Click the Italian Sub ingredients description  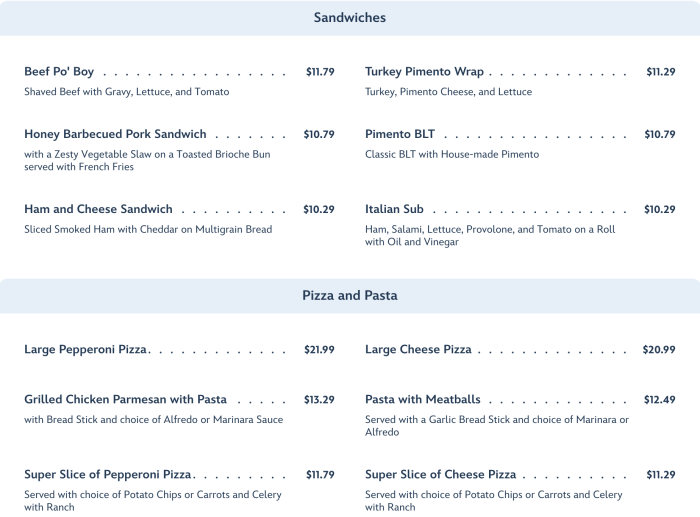(490, 236)
